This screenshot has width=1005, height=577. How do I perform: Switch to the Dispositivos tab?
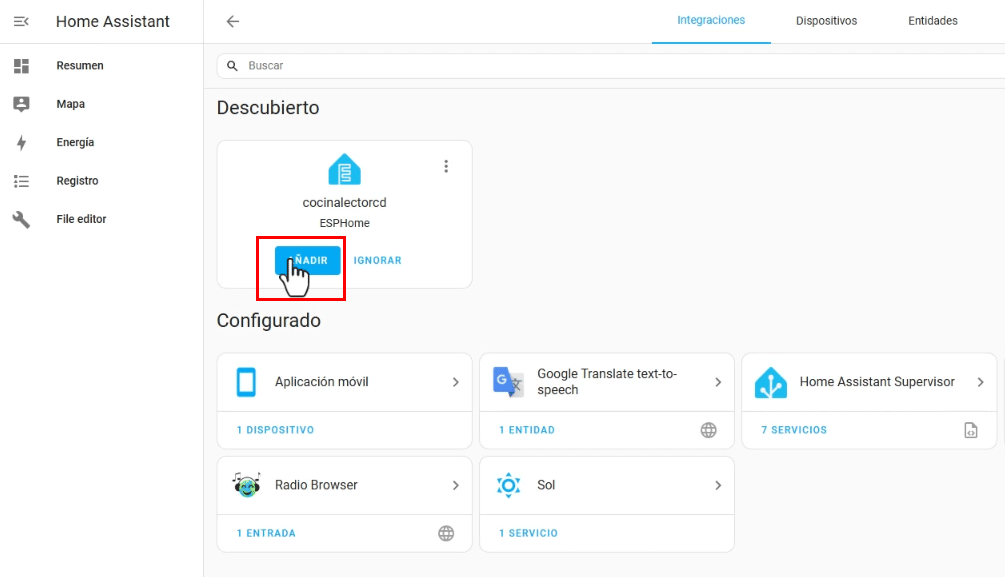click(826, 21)
